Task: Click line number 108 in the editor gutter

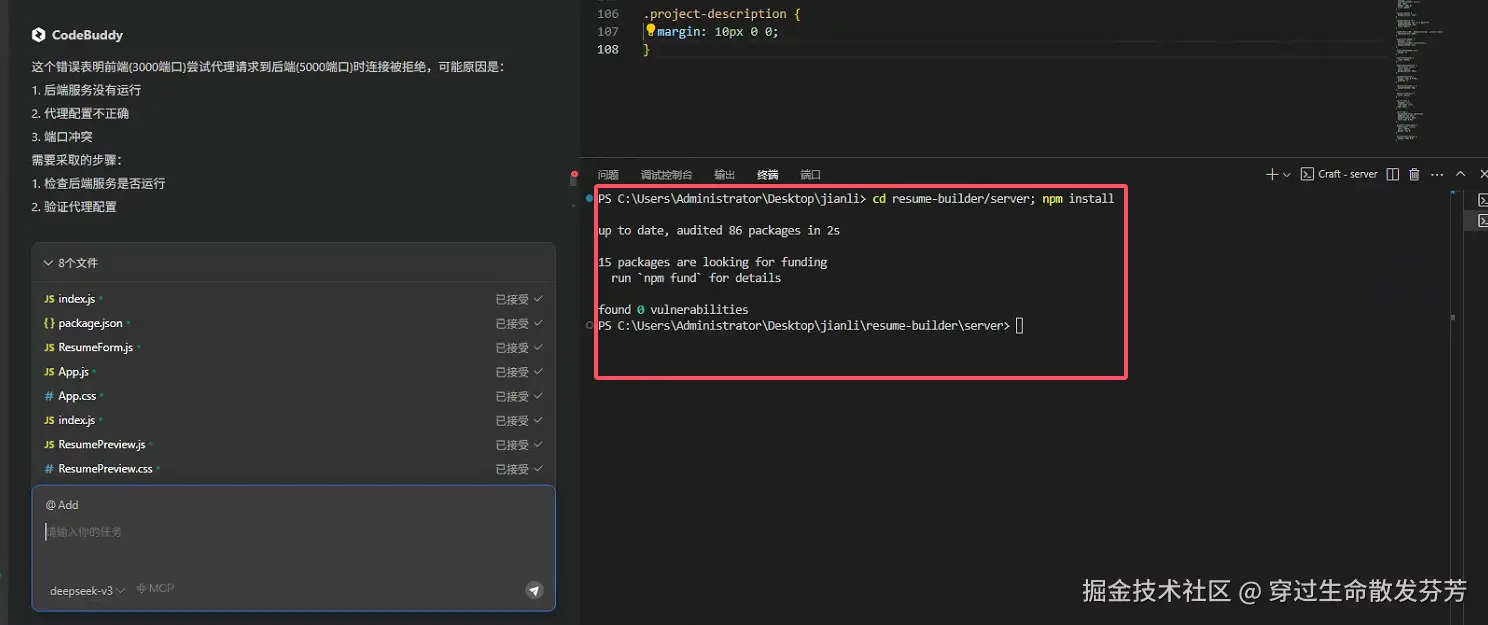Action: click(607, 49)
